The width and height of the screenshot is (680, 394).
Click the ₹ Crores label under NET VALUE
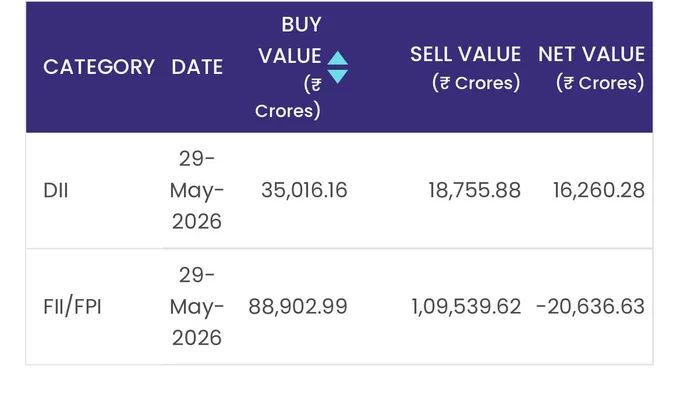(x=600, y=83)
